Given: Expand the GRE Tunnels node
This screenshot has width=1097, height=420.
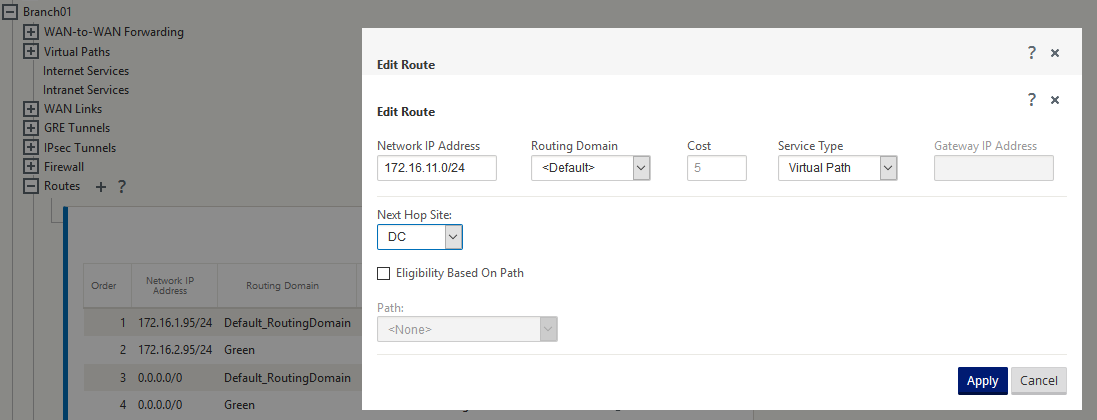Looking at the screenshot, I should [31, 128].
